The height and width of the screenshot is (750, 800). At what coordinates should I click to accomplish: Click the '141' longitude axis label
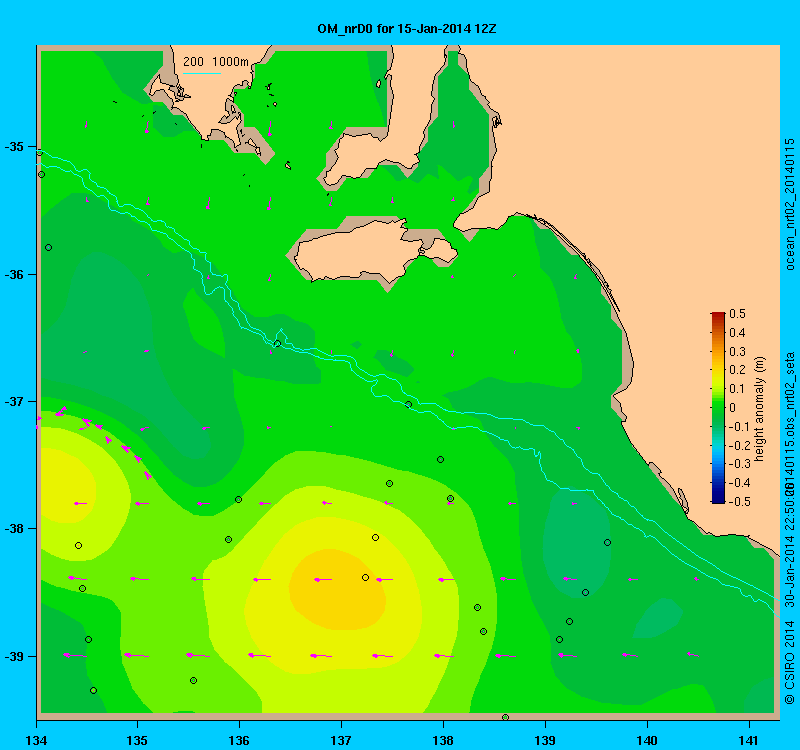(x=749, y=740)
